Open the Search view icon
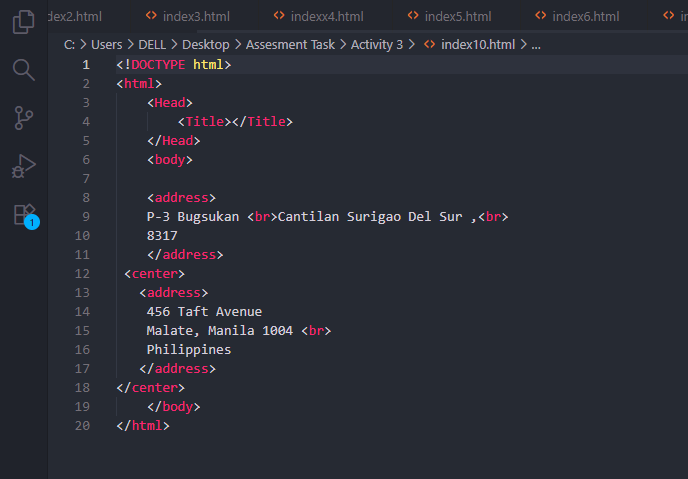The height and width of the screenshot is (479, 688). pos(23,69)
